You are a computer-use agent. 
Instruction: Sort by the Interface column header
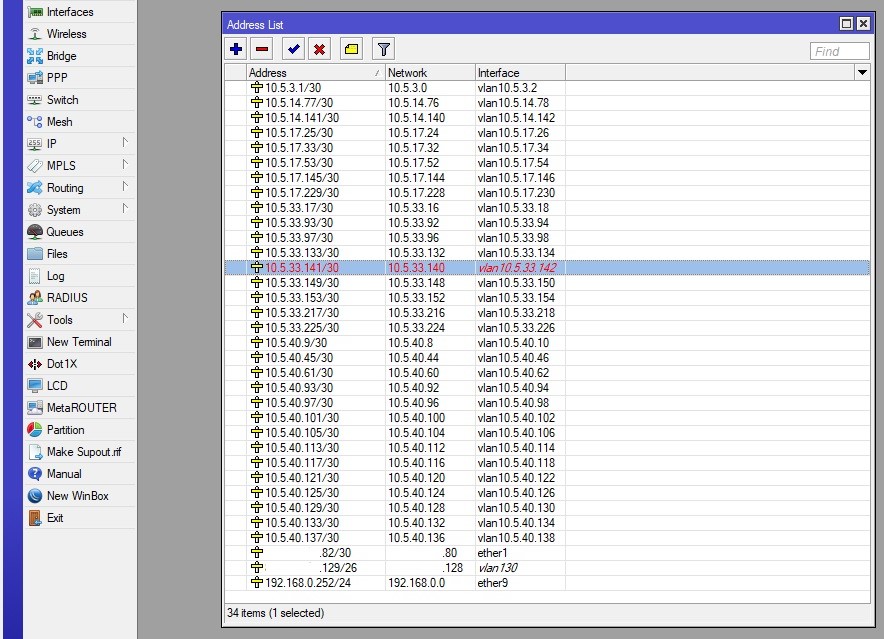[x=520, y=73]
